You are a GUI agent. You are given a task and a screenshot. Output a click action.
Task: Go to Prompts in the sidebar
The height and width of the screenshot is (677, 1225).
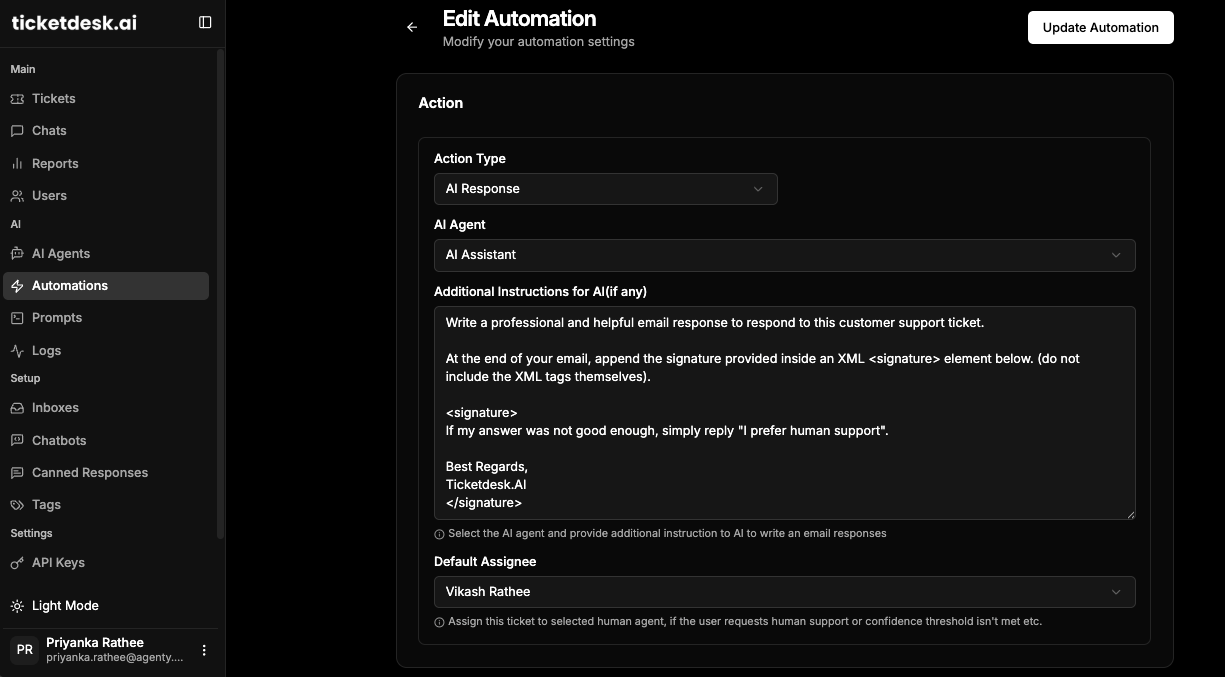tap(57, 318)
